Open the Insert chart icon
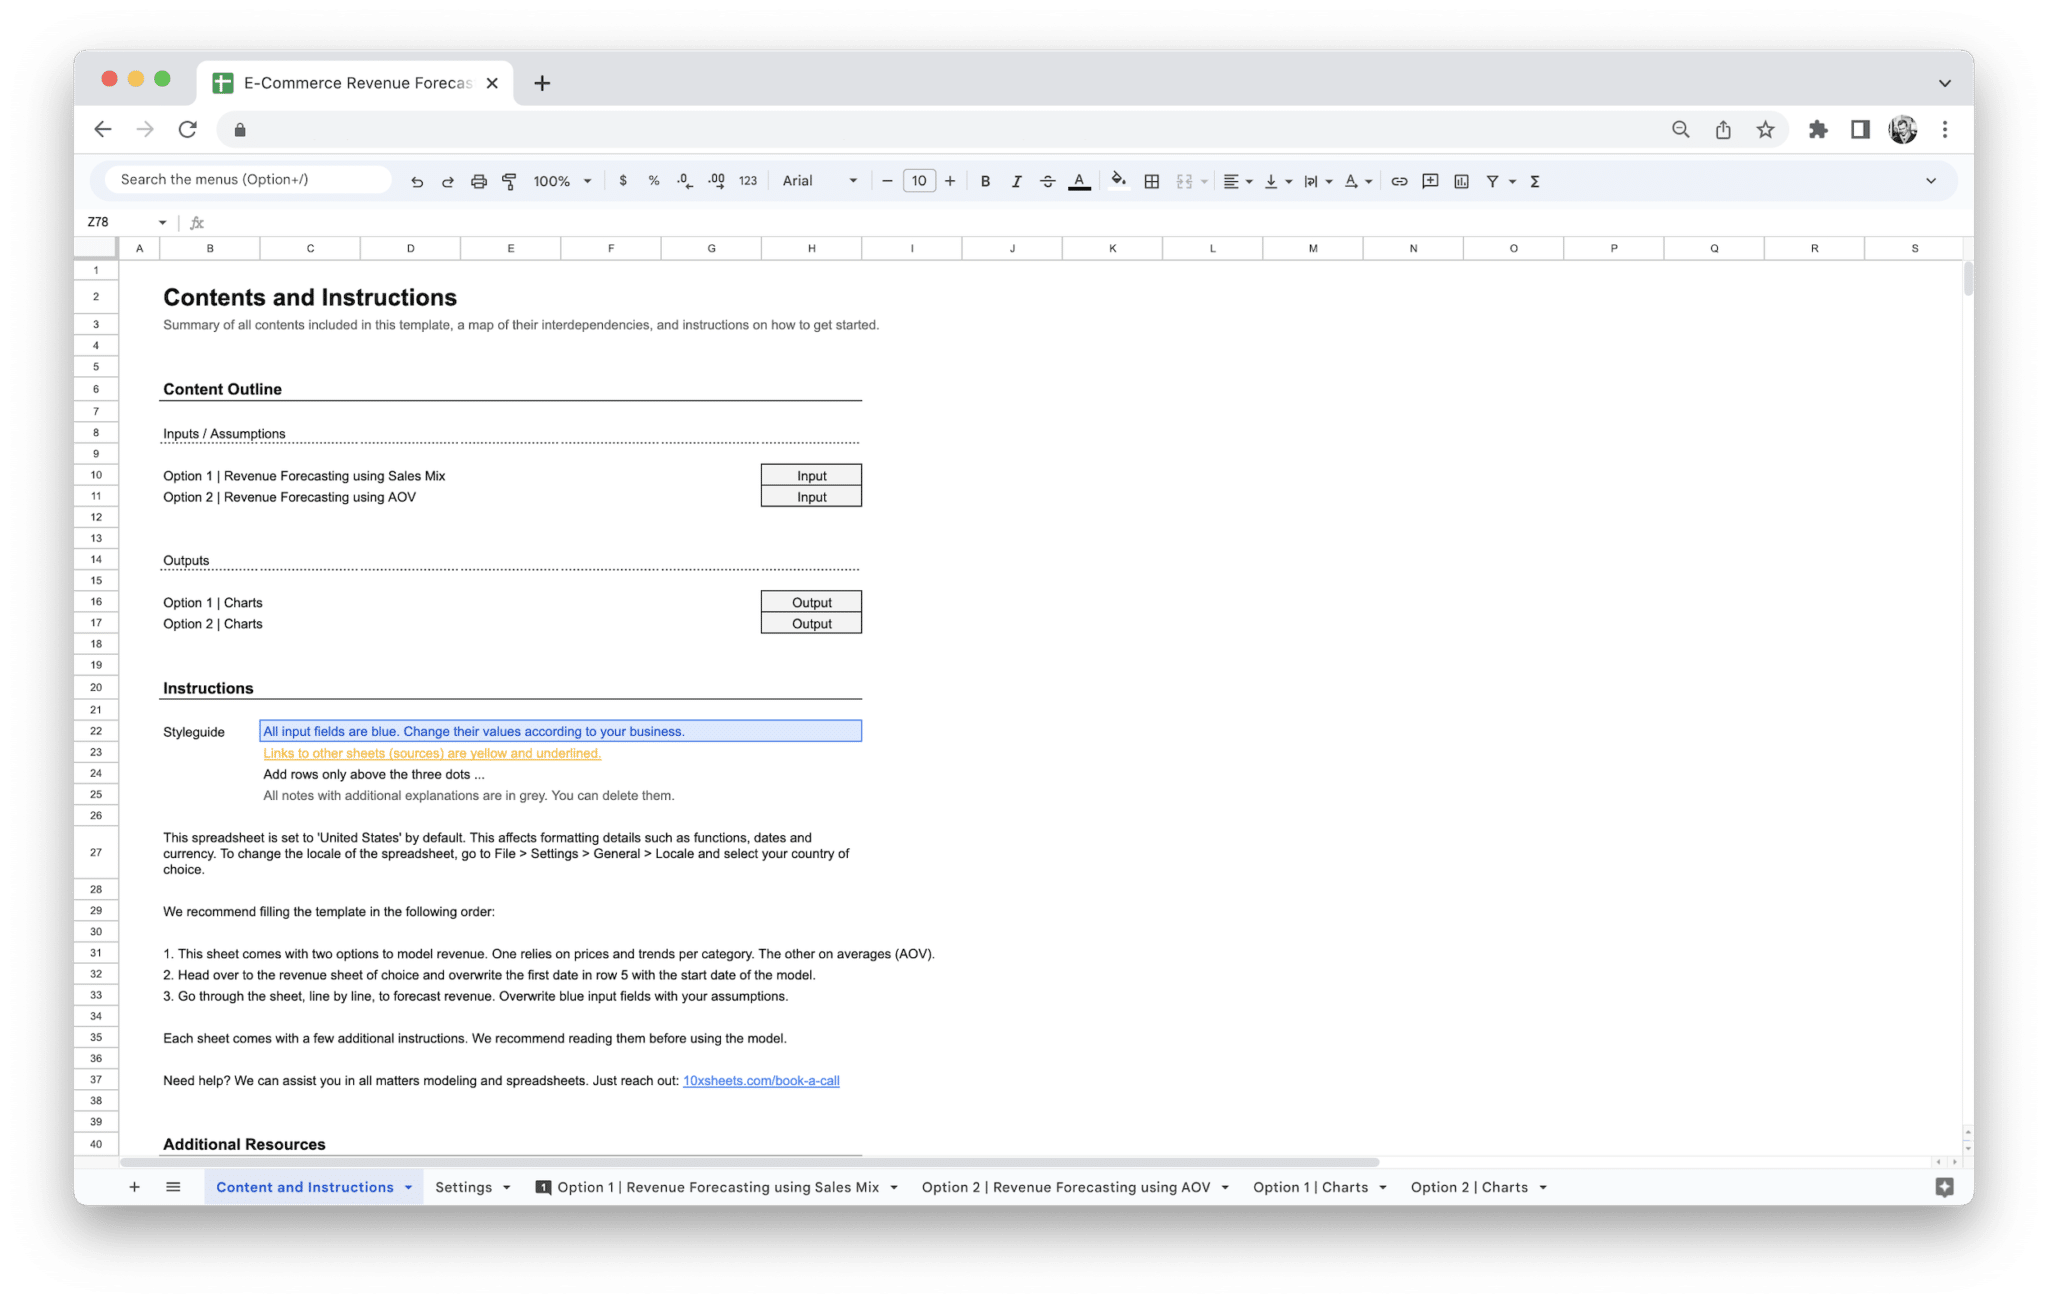 pyautogui.click(x=1462, y=181)
